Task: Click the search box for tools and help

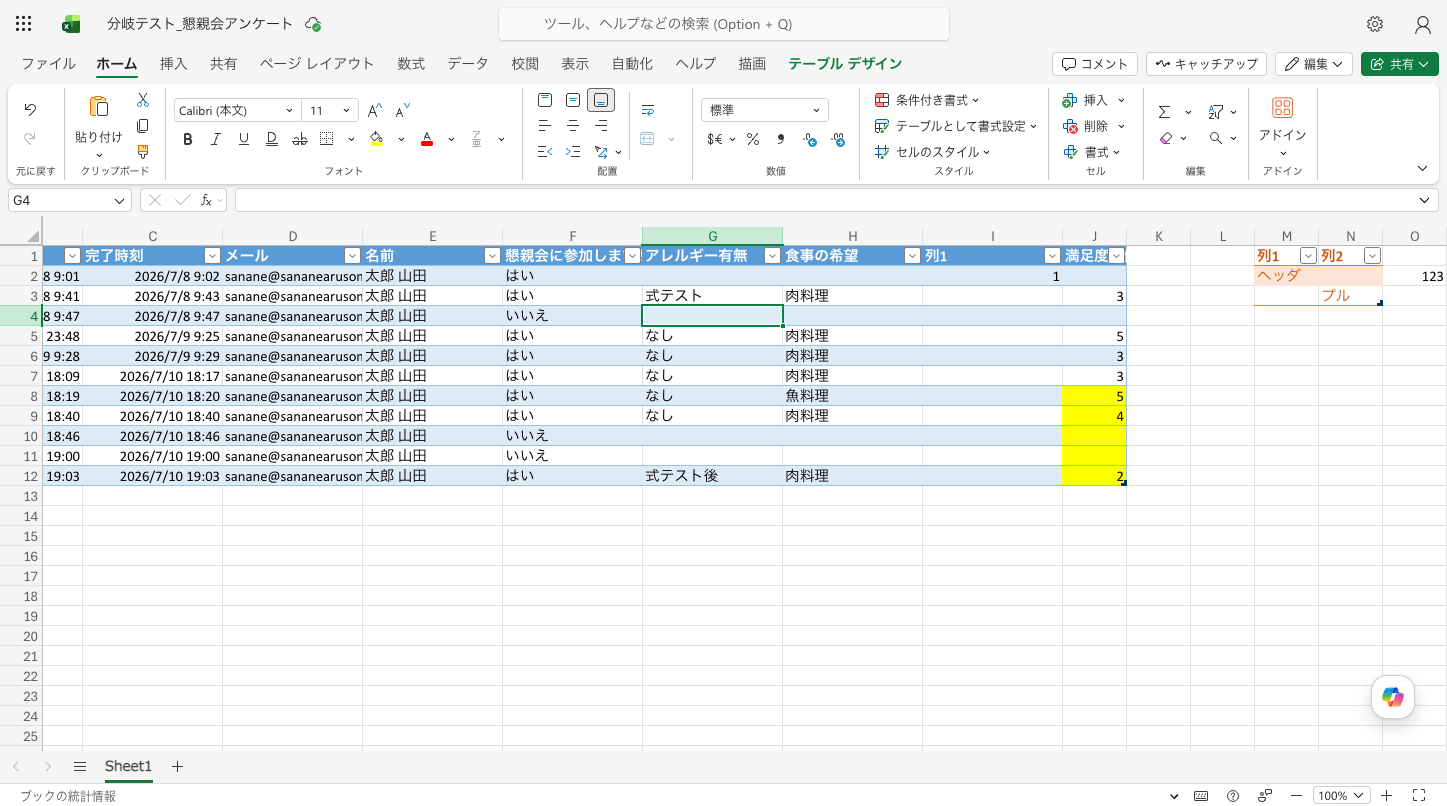Action: coord(724,24)
